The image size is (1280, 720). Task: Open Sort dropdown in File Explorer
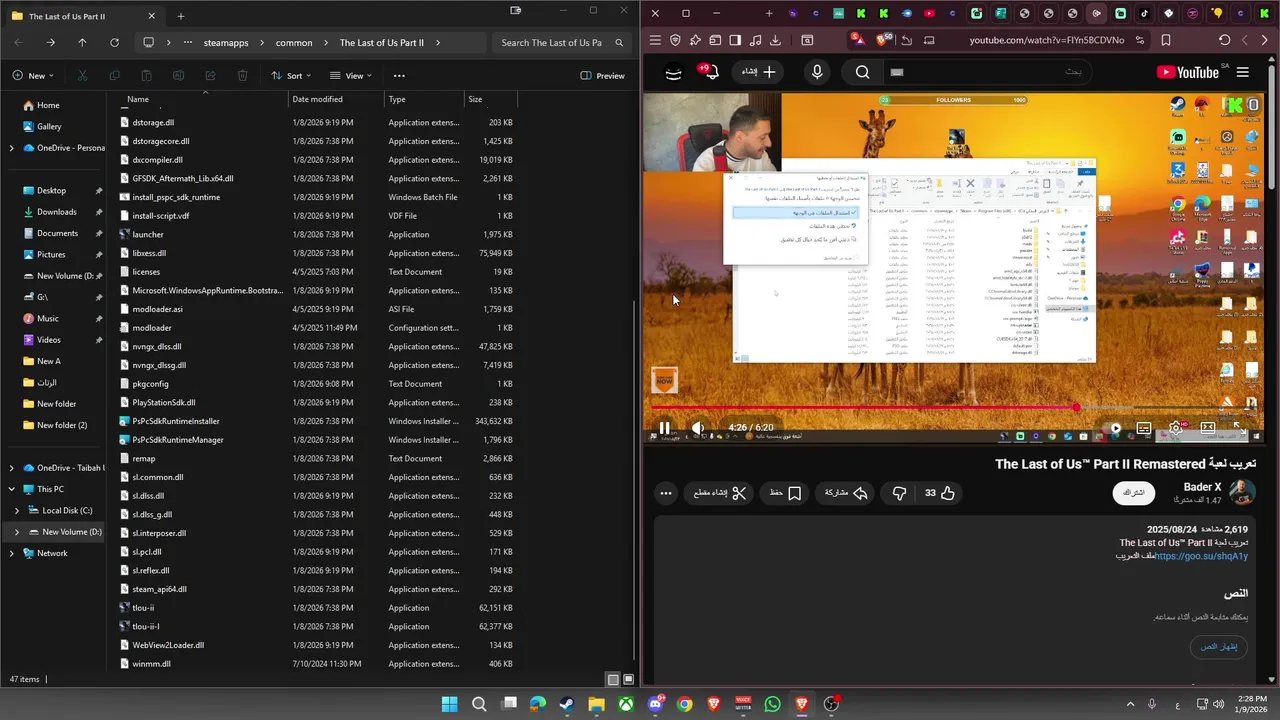(292, 75)
